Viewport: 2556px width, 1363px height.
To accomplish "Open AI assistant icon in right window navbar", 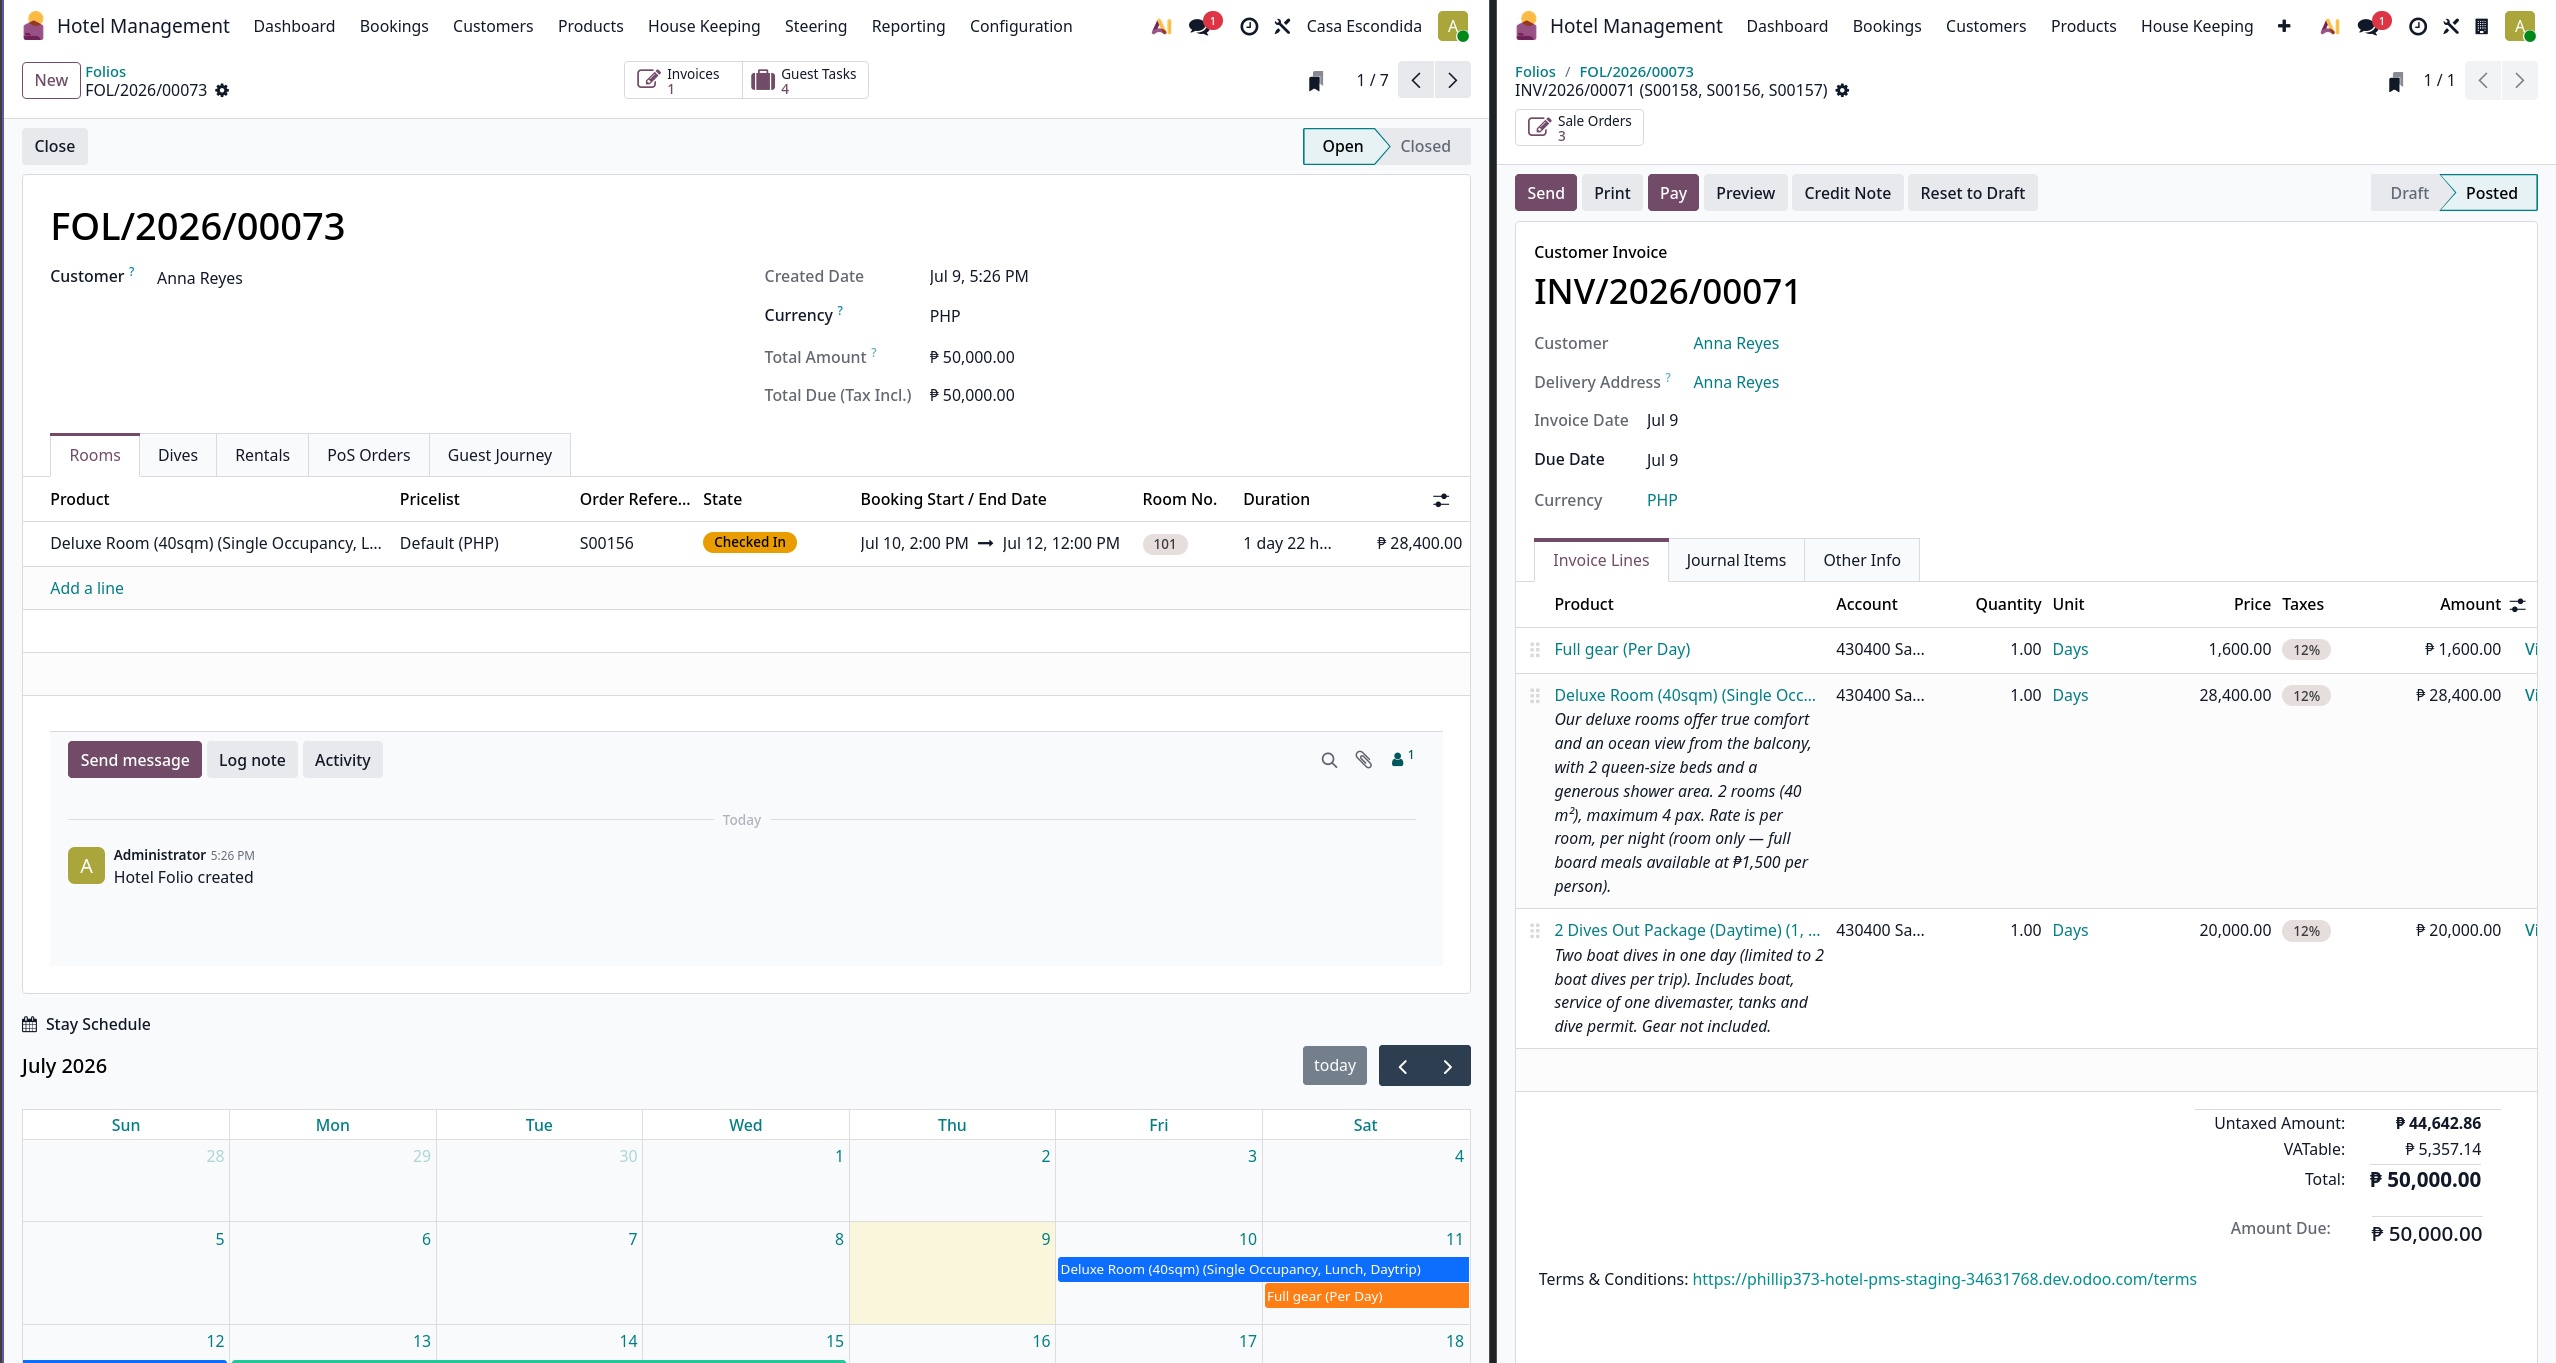I will pos(2329,27).
